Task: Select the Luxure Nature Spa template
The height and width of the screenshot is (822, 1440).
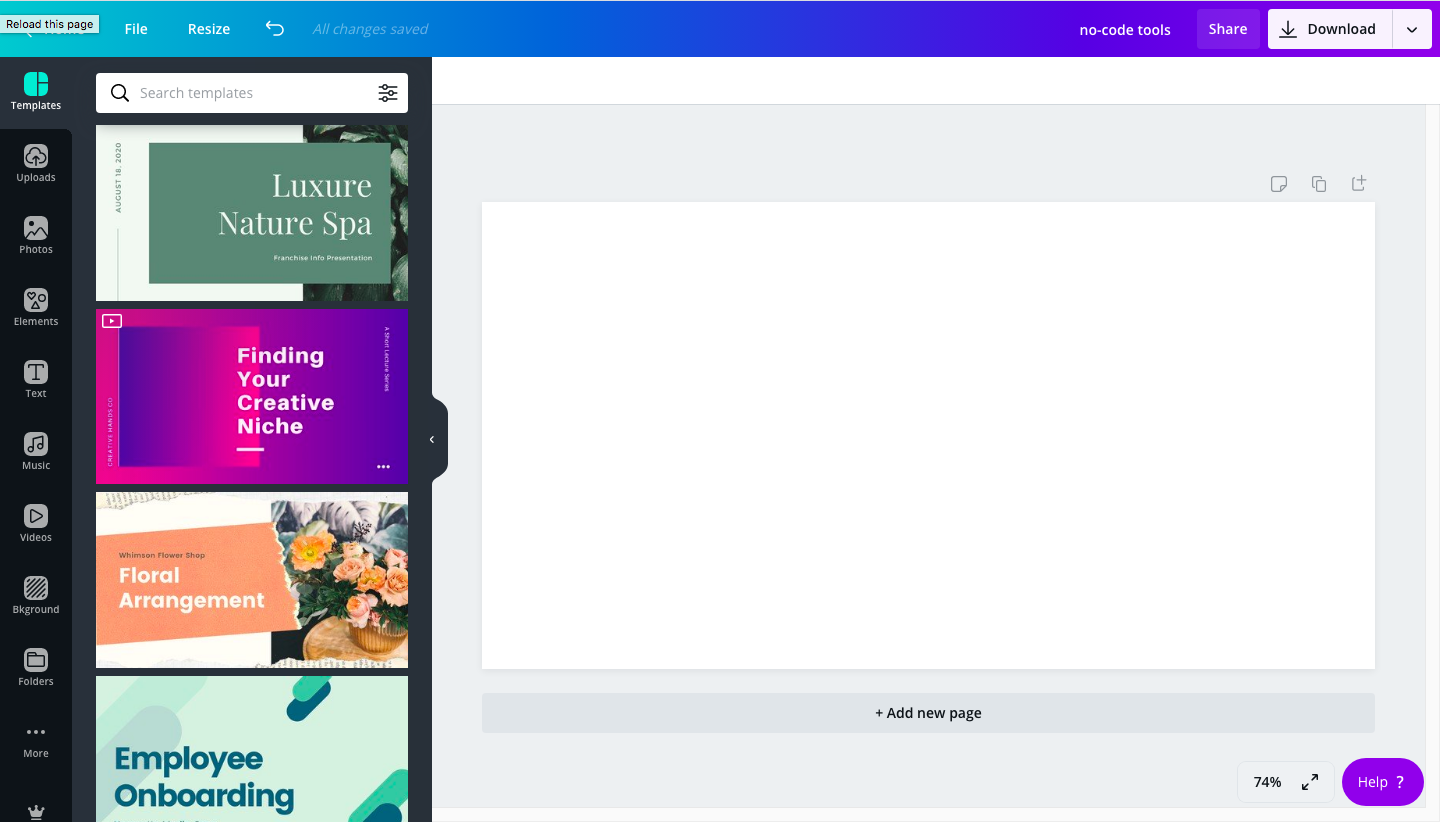Action: click(252, 213)
